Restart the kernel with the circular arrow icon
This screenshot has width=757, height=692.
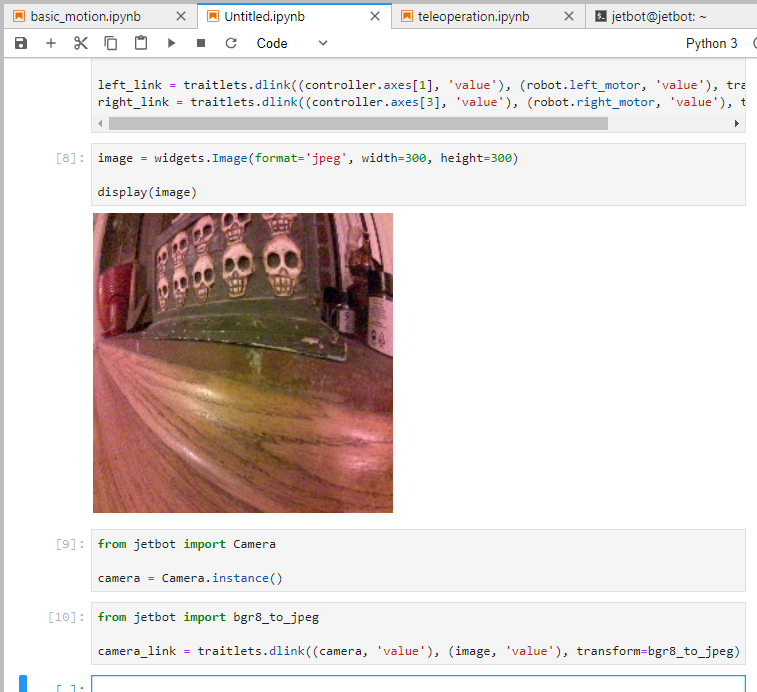(231, 43)
